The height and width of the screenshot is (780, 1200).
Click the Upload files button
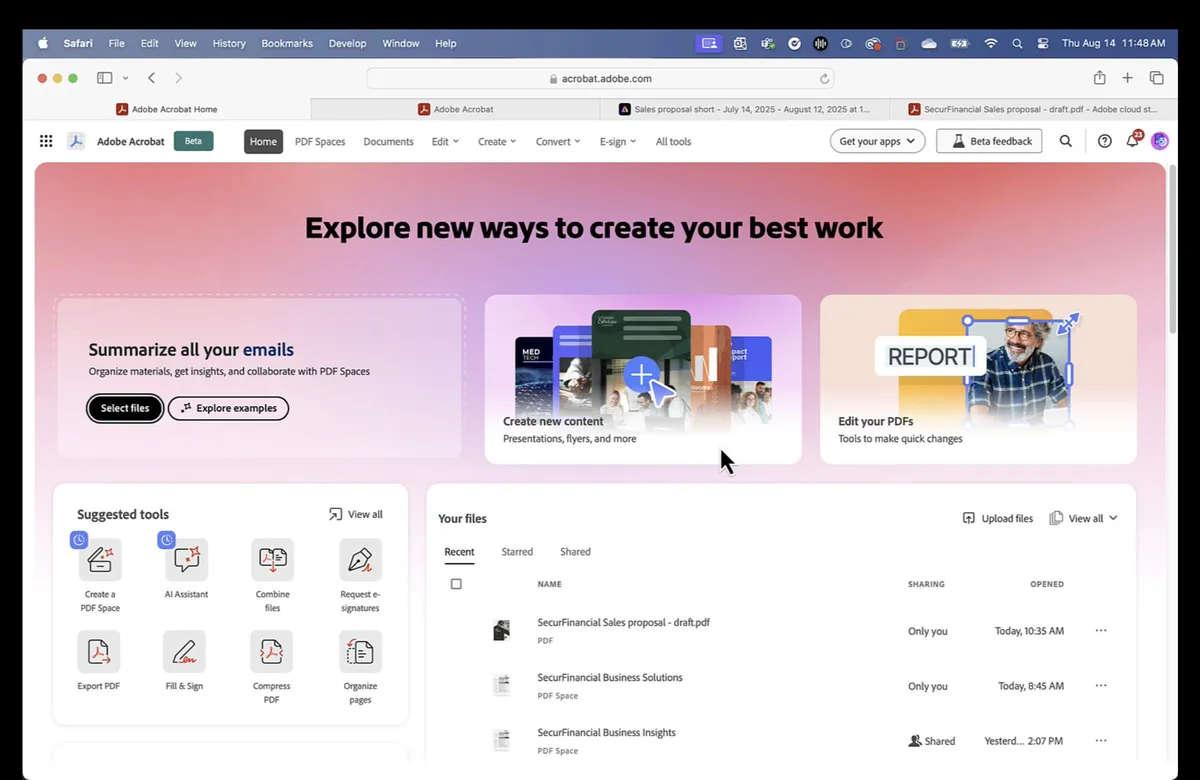997,518
